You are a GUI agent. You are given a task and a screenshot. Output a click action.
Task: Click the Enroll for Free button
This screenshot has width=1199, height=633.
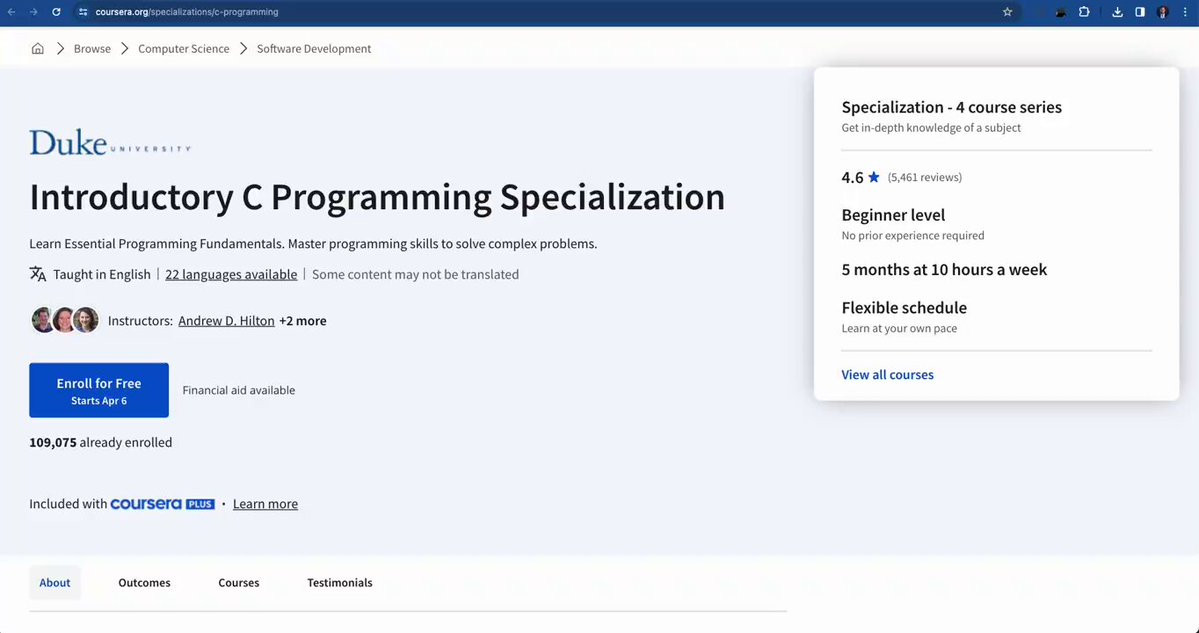[99, 390]
